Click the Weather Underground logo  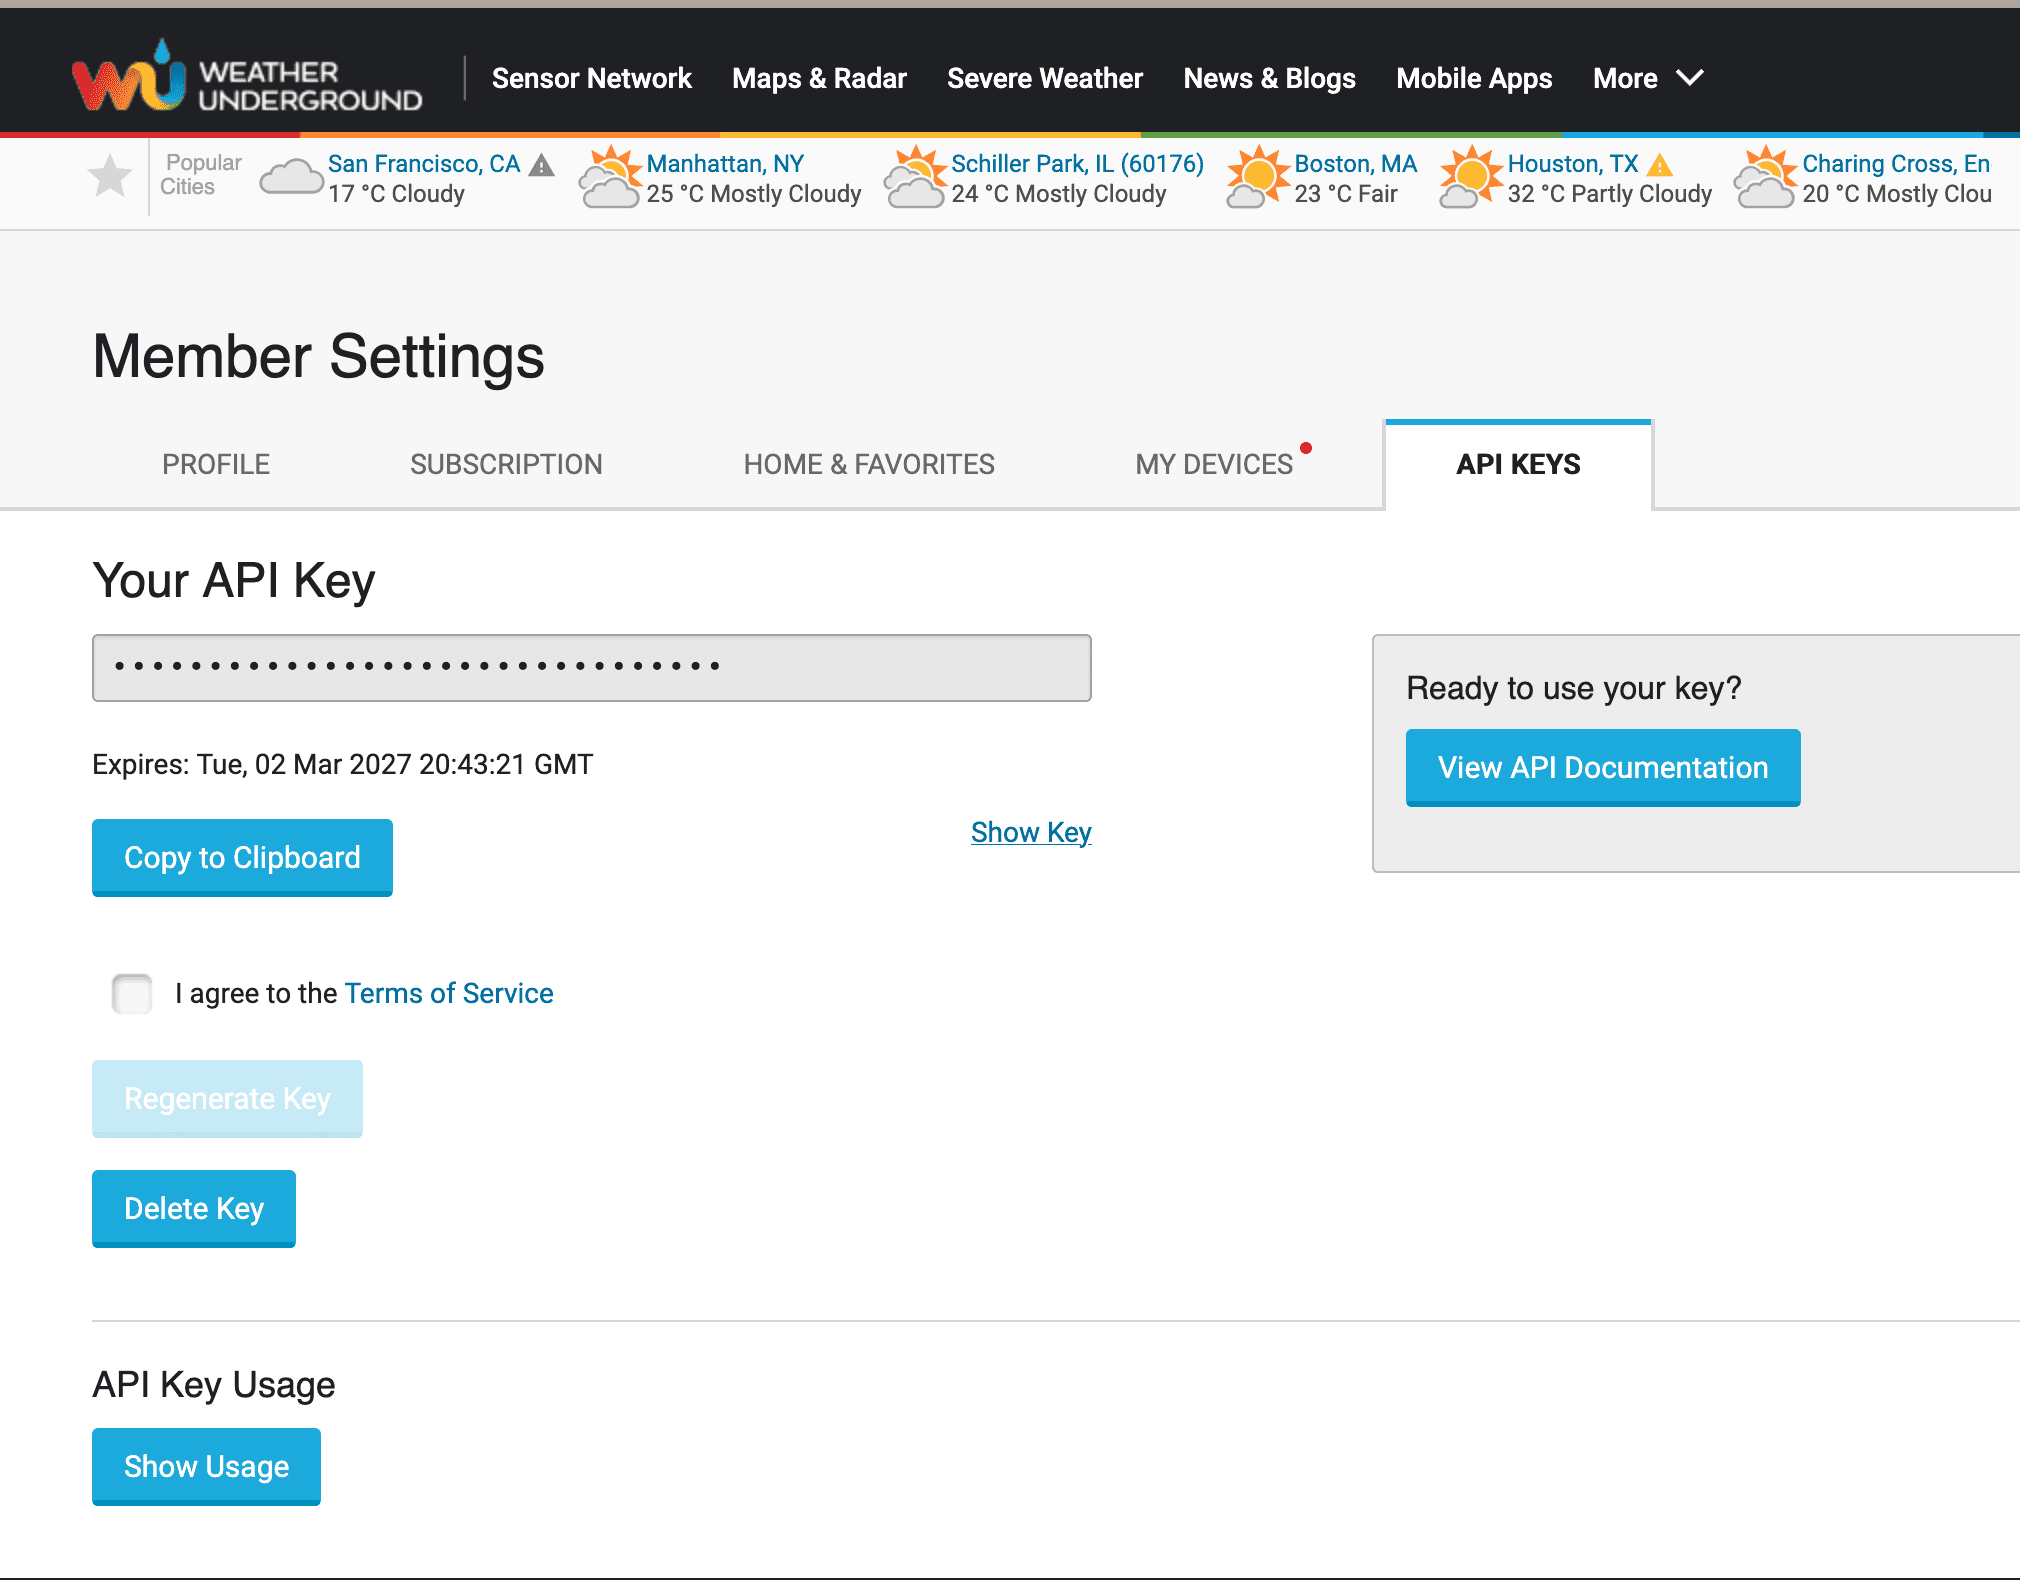[247, 78]
